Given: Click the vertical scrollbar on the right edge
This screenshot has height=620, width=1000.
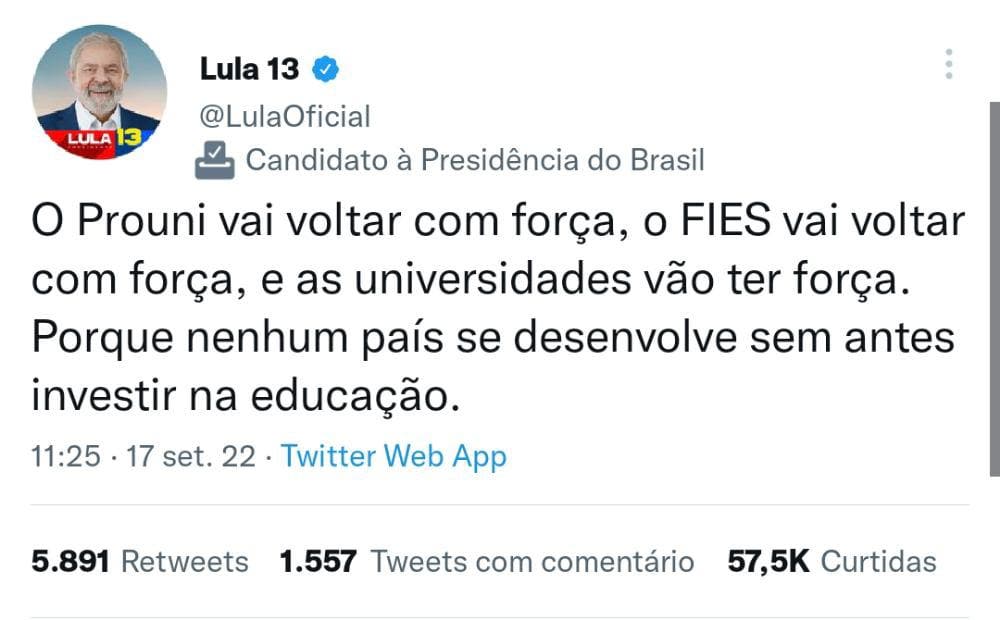Looking at the screenshot, I should coord(994,300).
